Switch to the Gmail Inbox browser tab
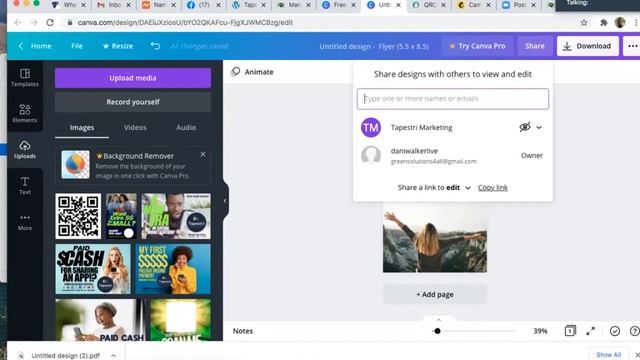640x360 pixels. pos(114,5)
